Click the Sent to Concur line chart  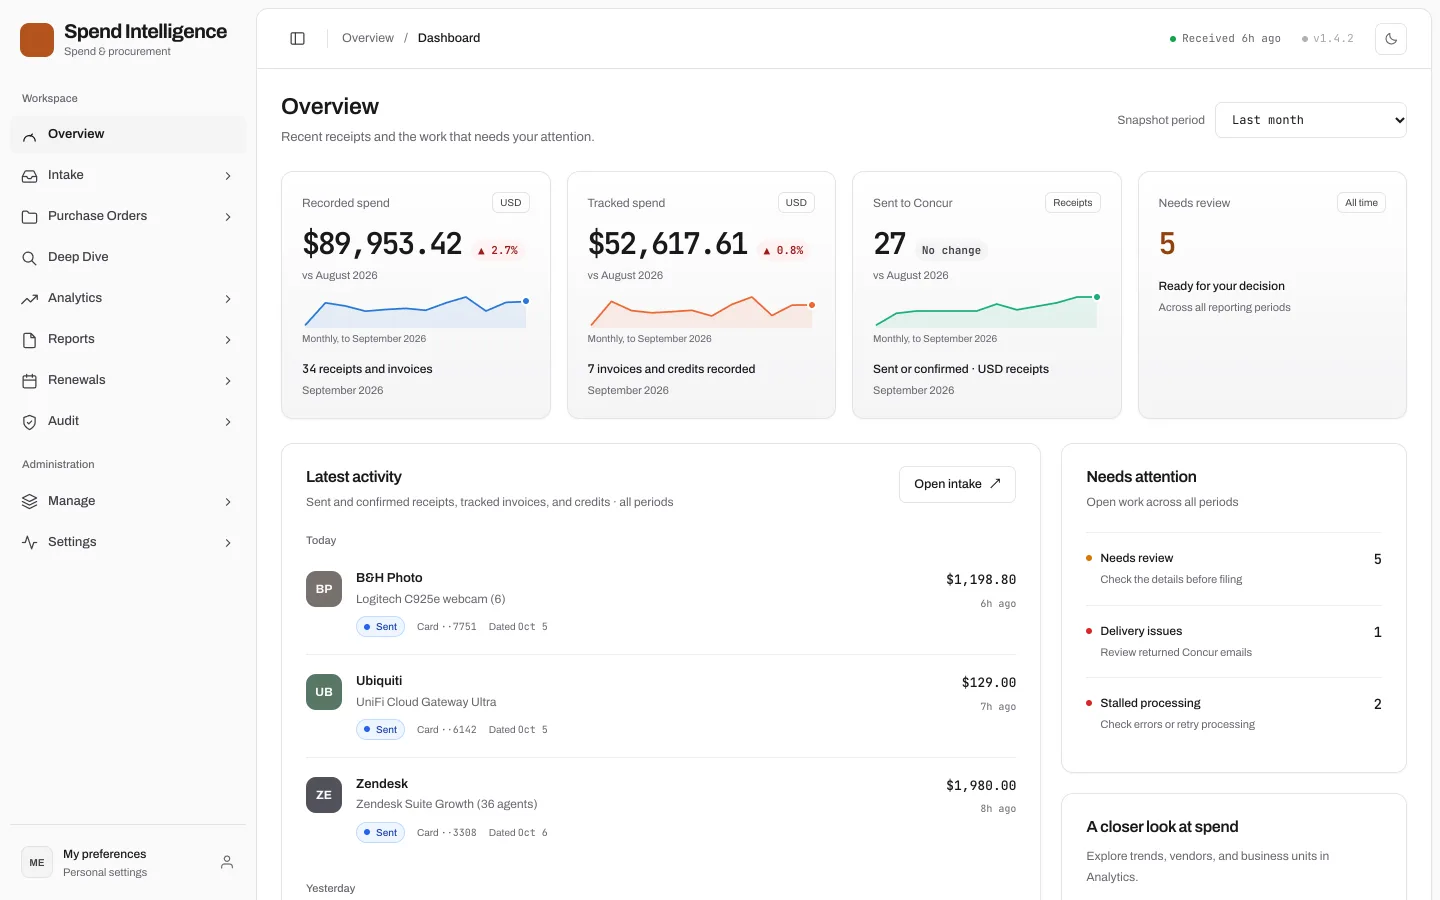tap(987, 312)
